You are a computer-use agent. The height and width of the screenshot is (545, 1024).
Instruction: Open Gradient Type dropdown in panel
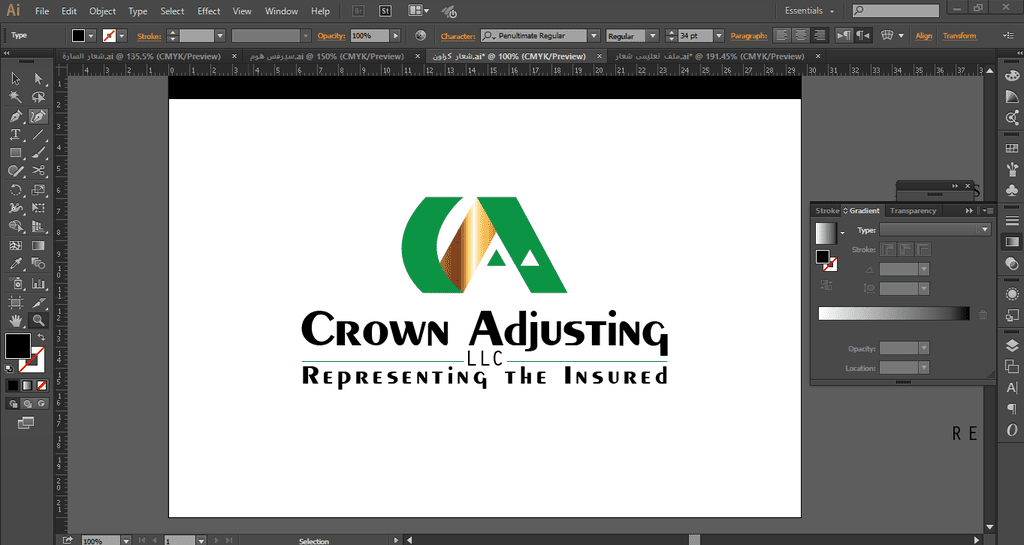point(935,229)
